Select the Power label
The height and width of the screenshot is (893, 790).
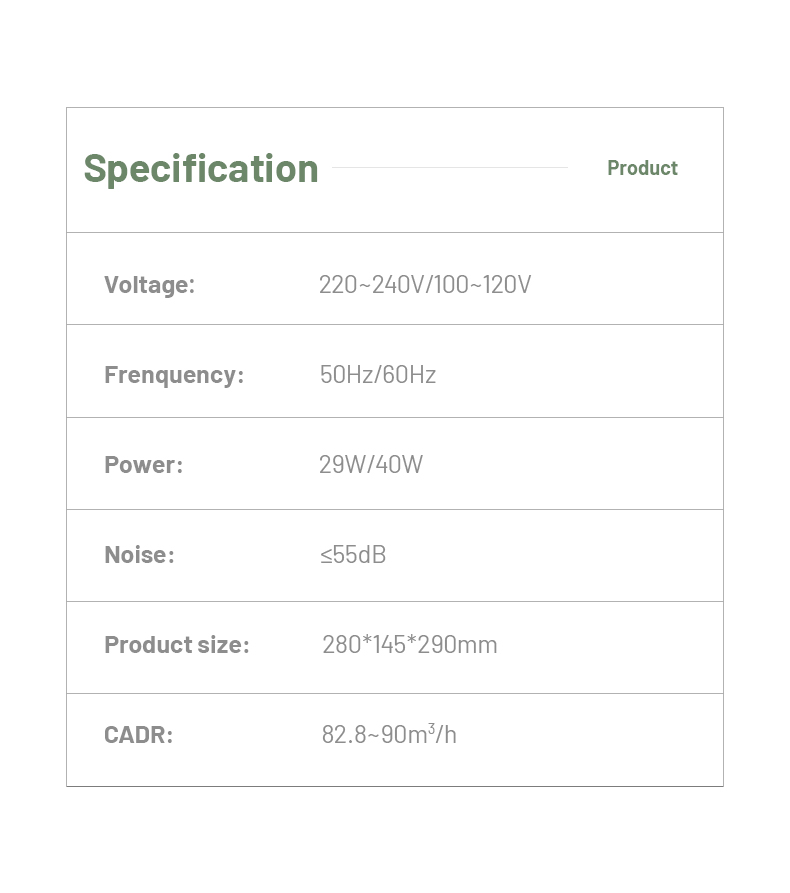coord(143,465)
